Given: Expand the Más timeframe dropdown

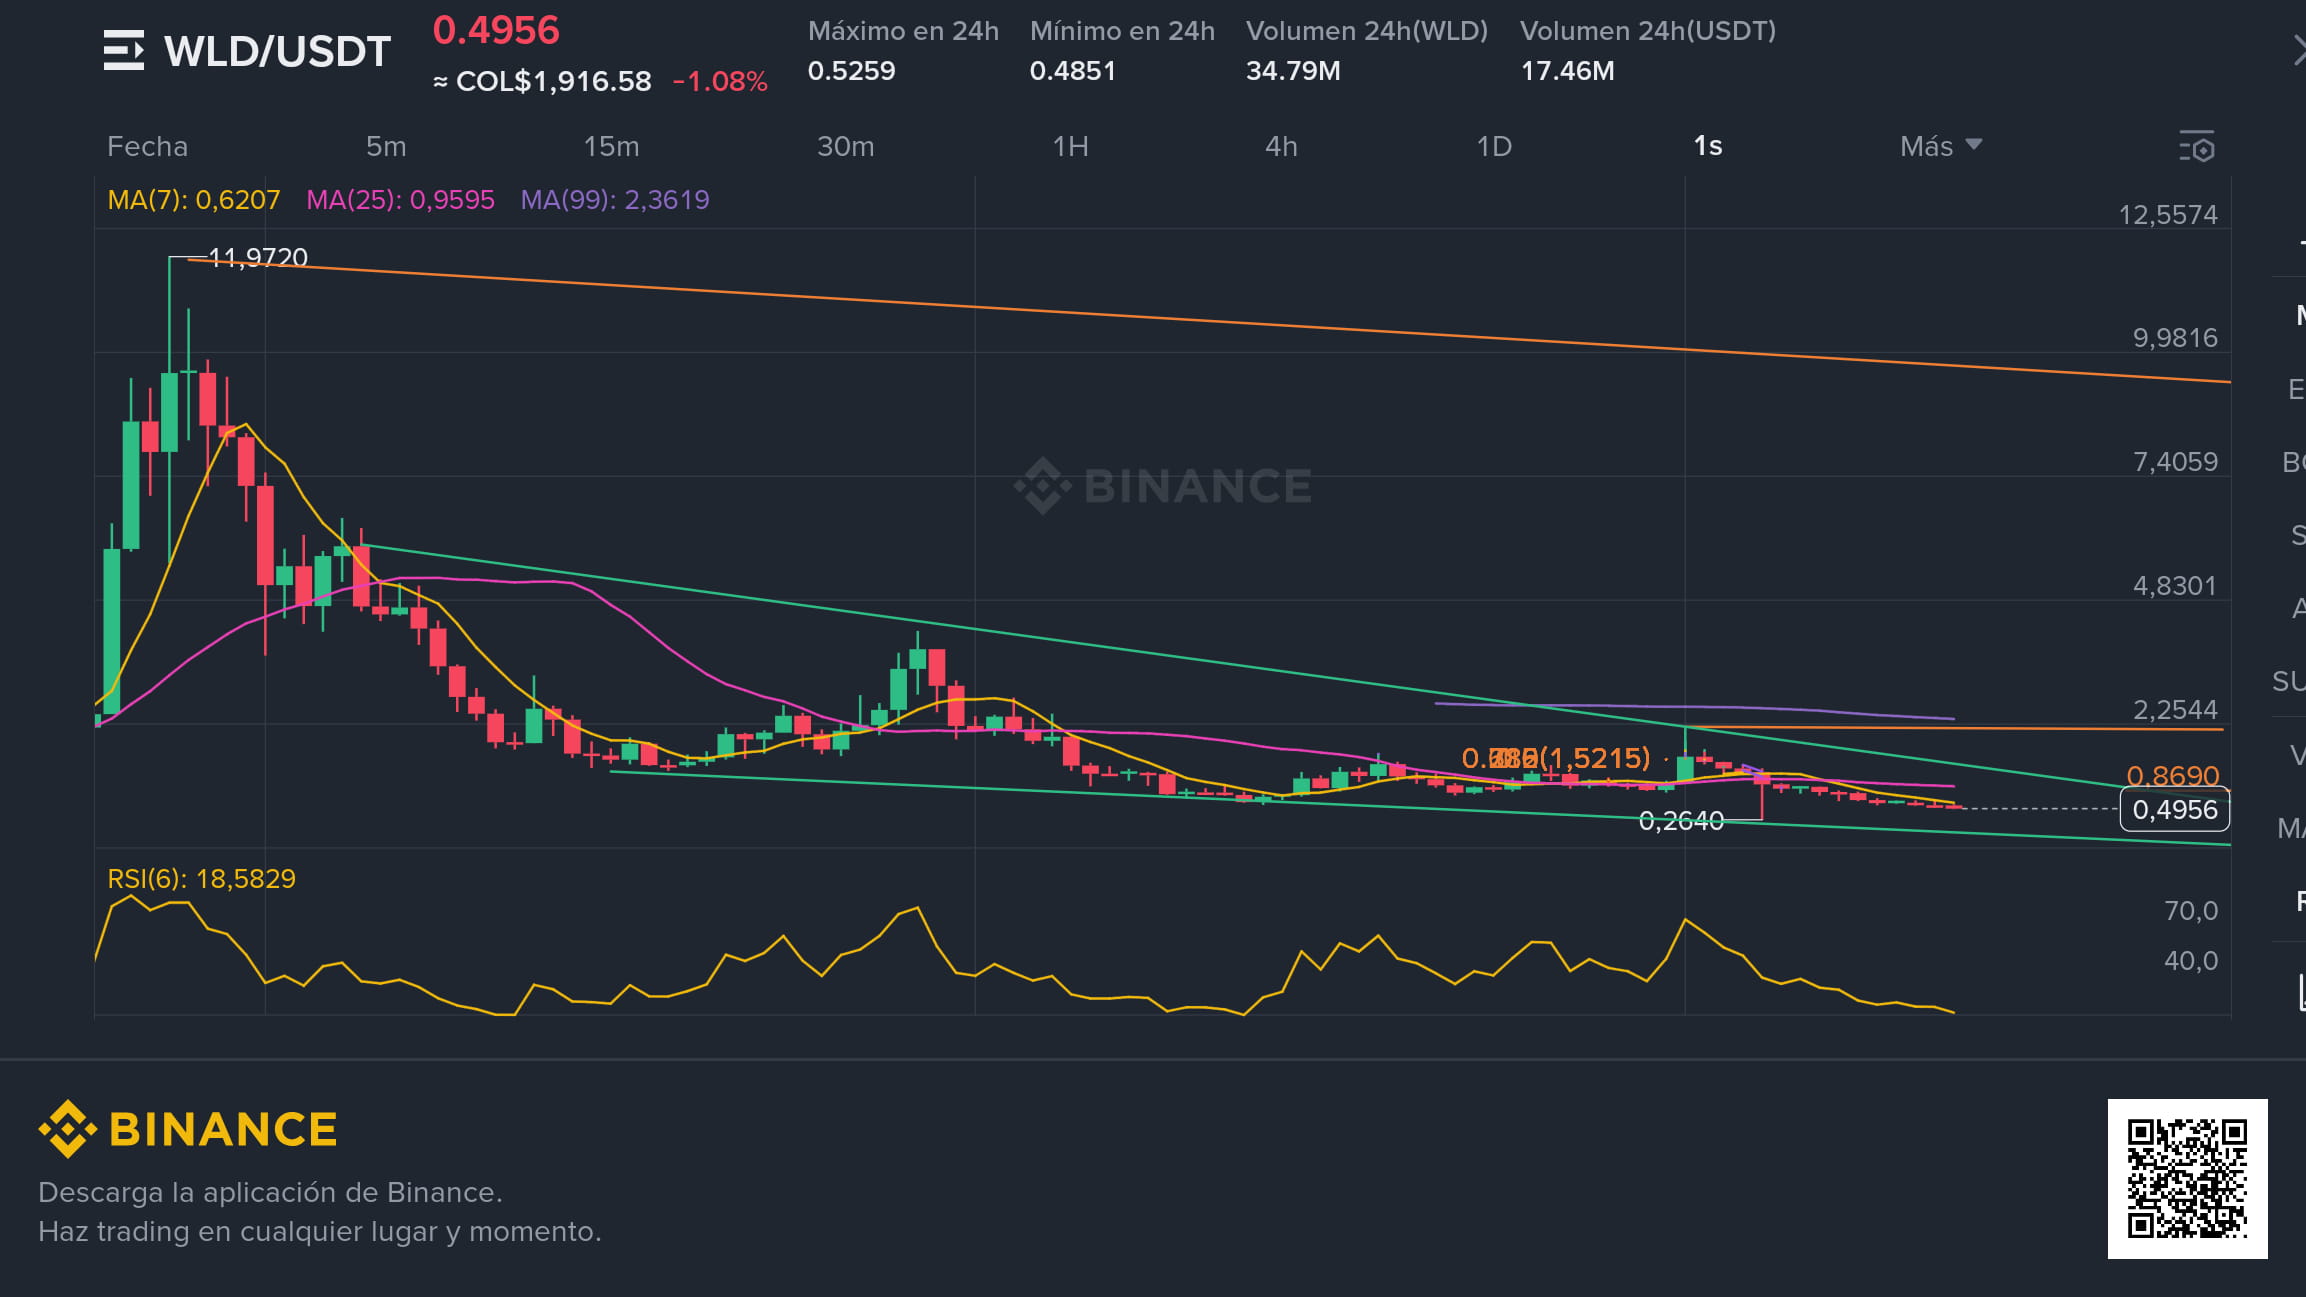Looking at the screenshot, I should pyautogui.click(x=1940, y=146).
